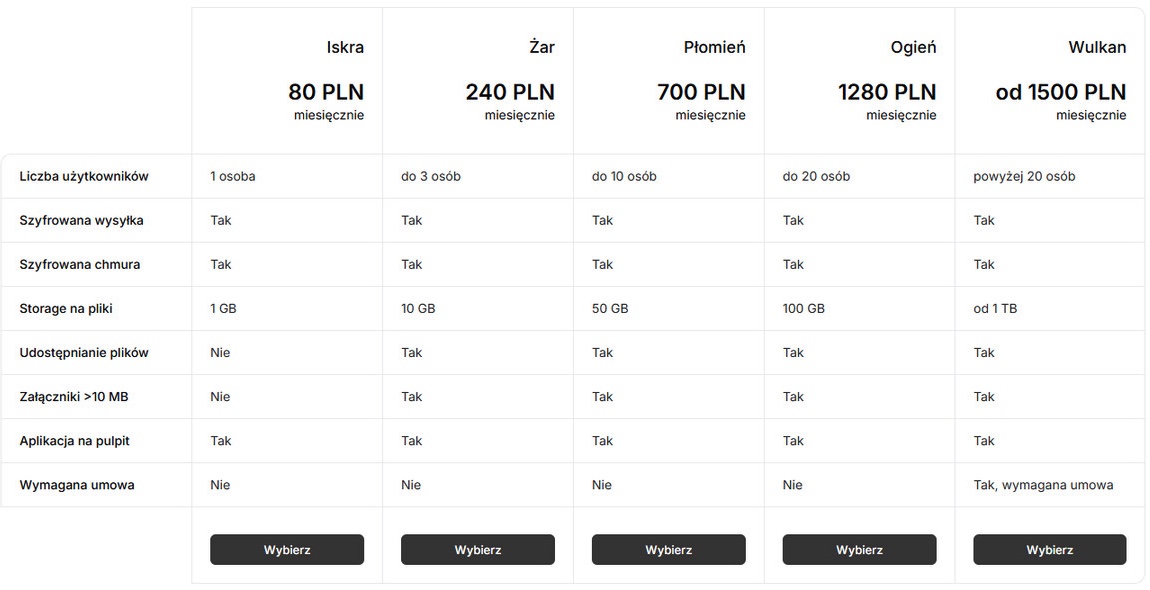Click the Ogień plan heading

click(913, 47)
